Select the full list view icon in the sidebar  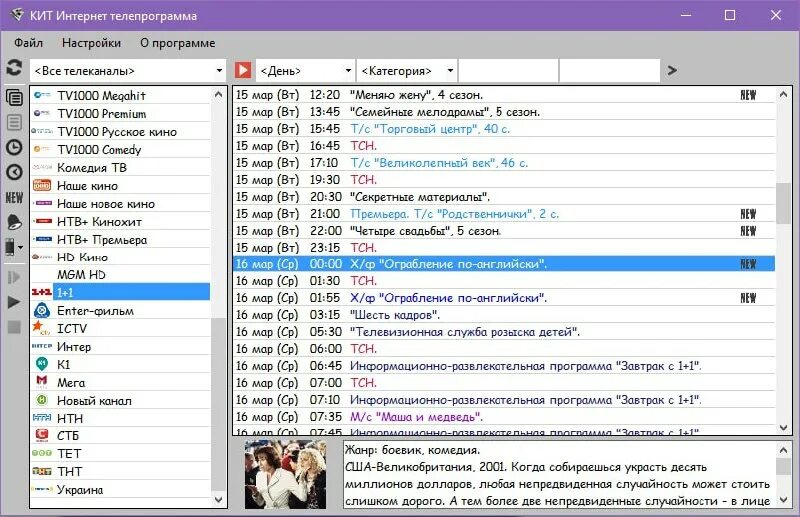[x=14, y=97]
